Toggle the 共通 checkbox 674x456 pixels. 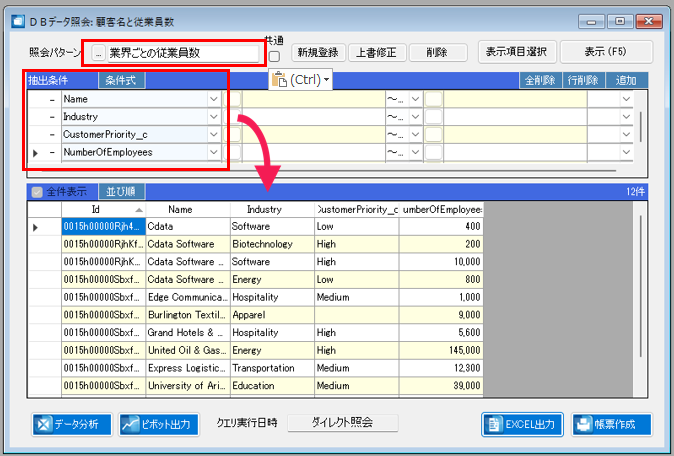point(274,56)
